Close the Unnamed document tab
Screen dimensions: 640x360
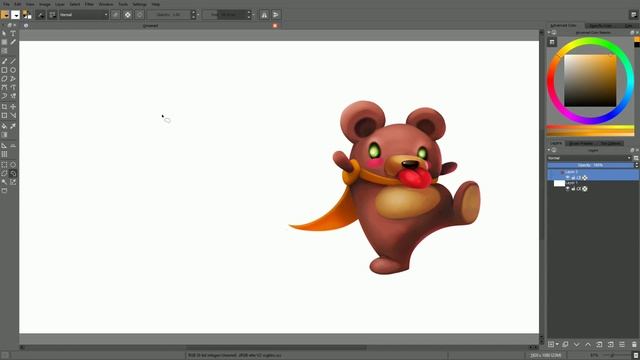(275, 26)
